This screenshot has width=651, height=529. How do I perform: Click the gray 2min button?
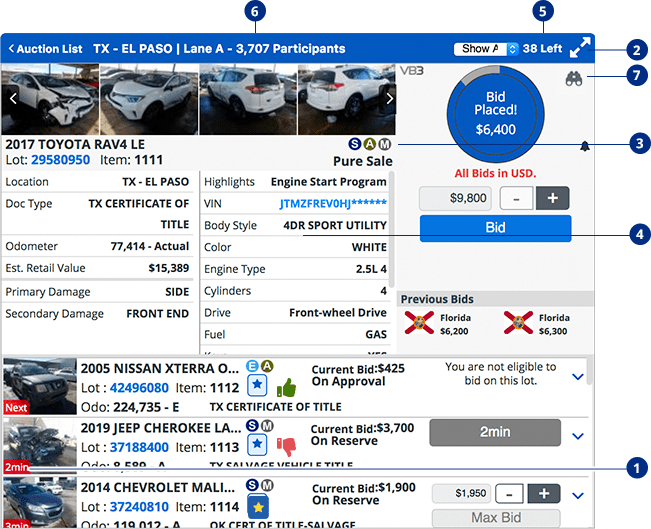coord(495,432)
